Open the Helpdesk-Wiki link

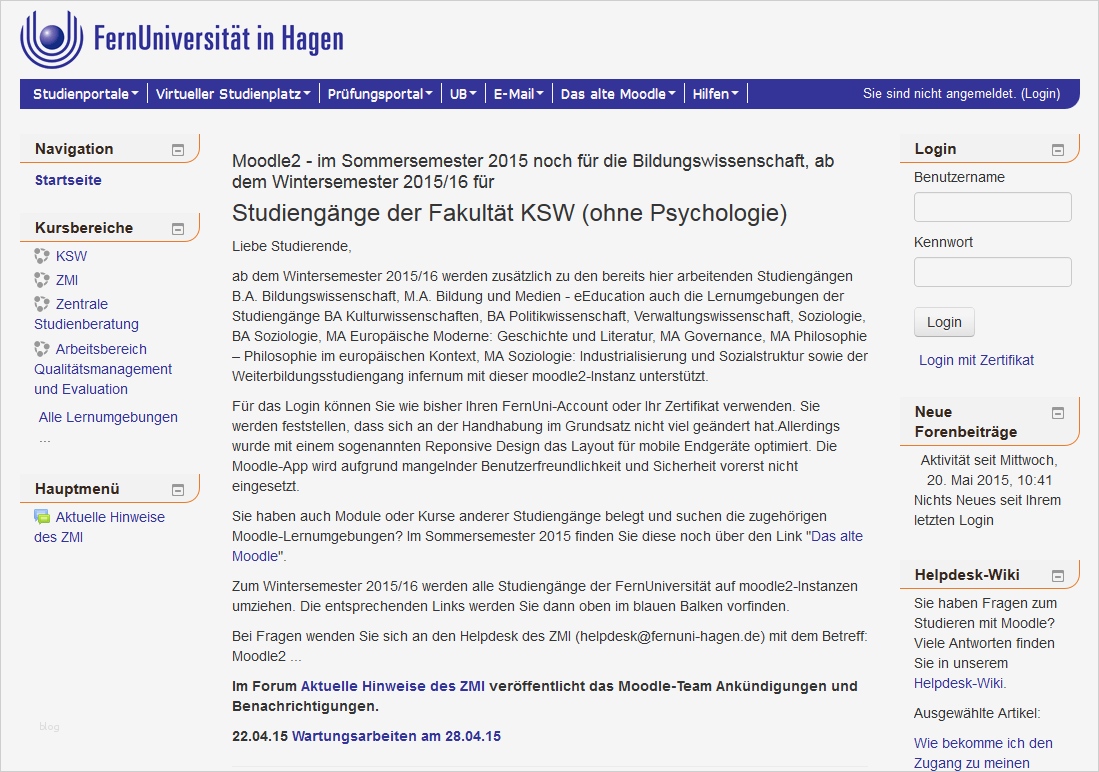(x=959, y=683)
